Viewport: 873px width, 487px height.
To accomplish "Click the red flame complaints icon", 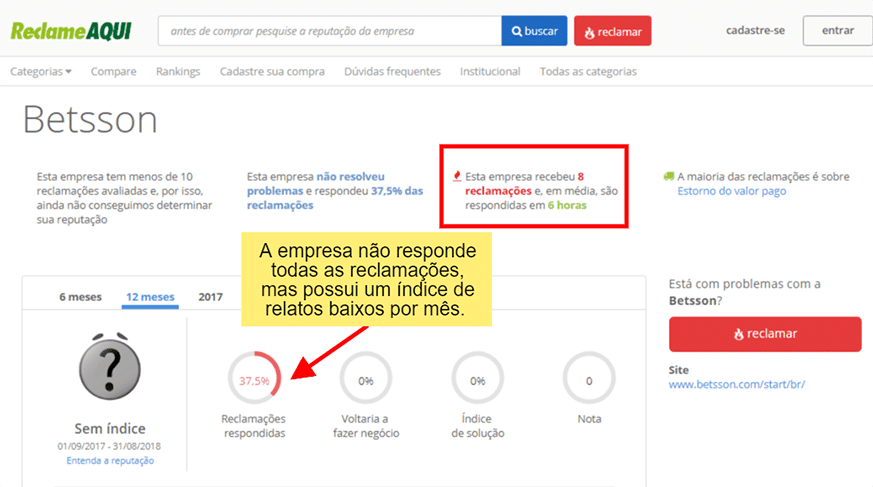I will point(457,176).
